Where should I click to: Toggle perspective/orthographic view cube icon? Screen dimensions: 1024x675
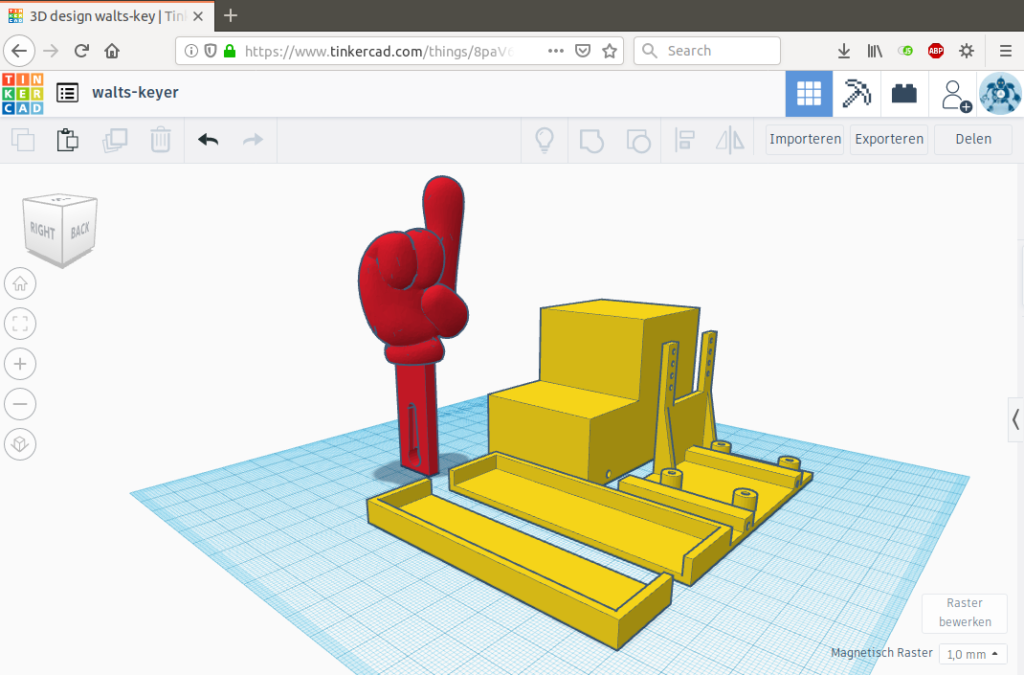tap(20, 443)
